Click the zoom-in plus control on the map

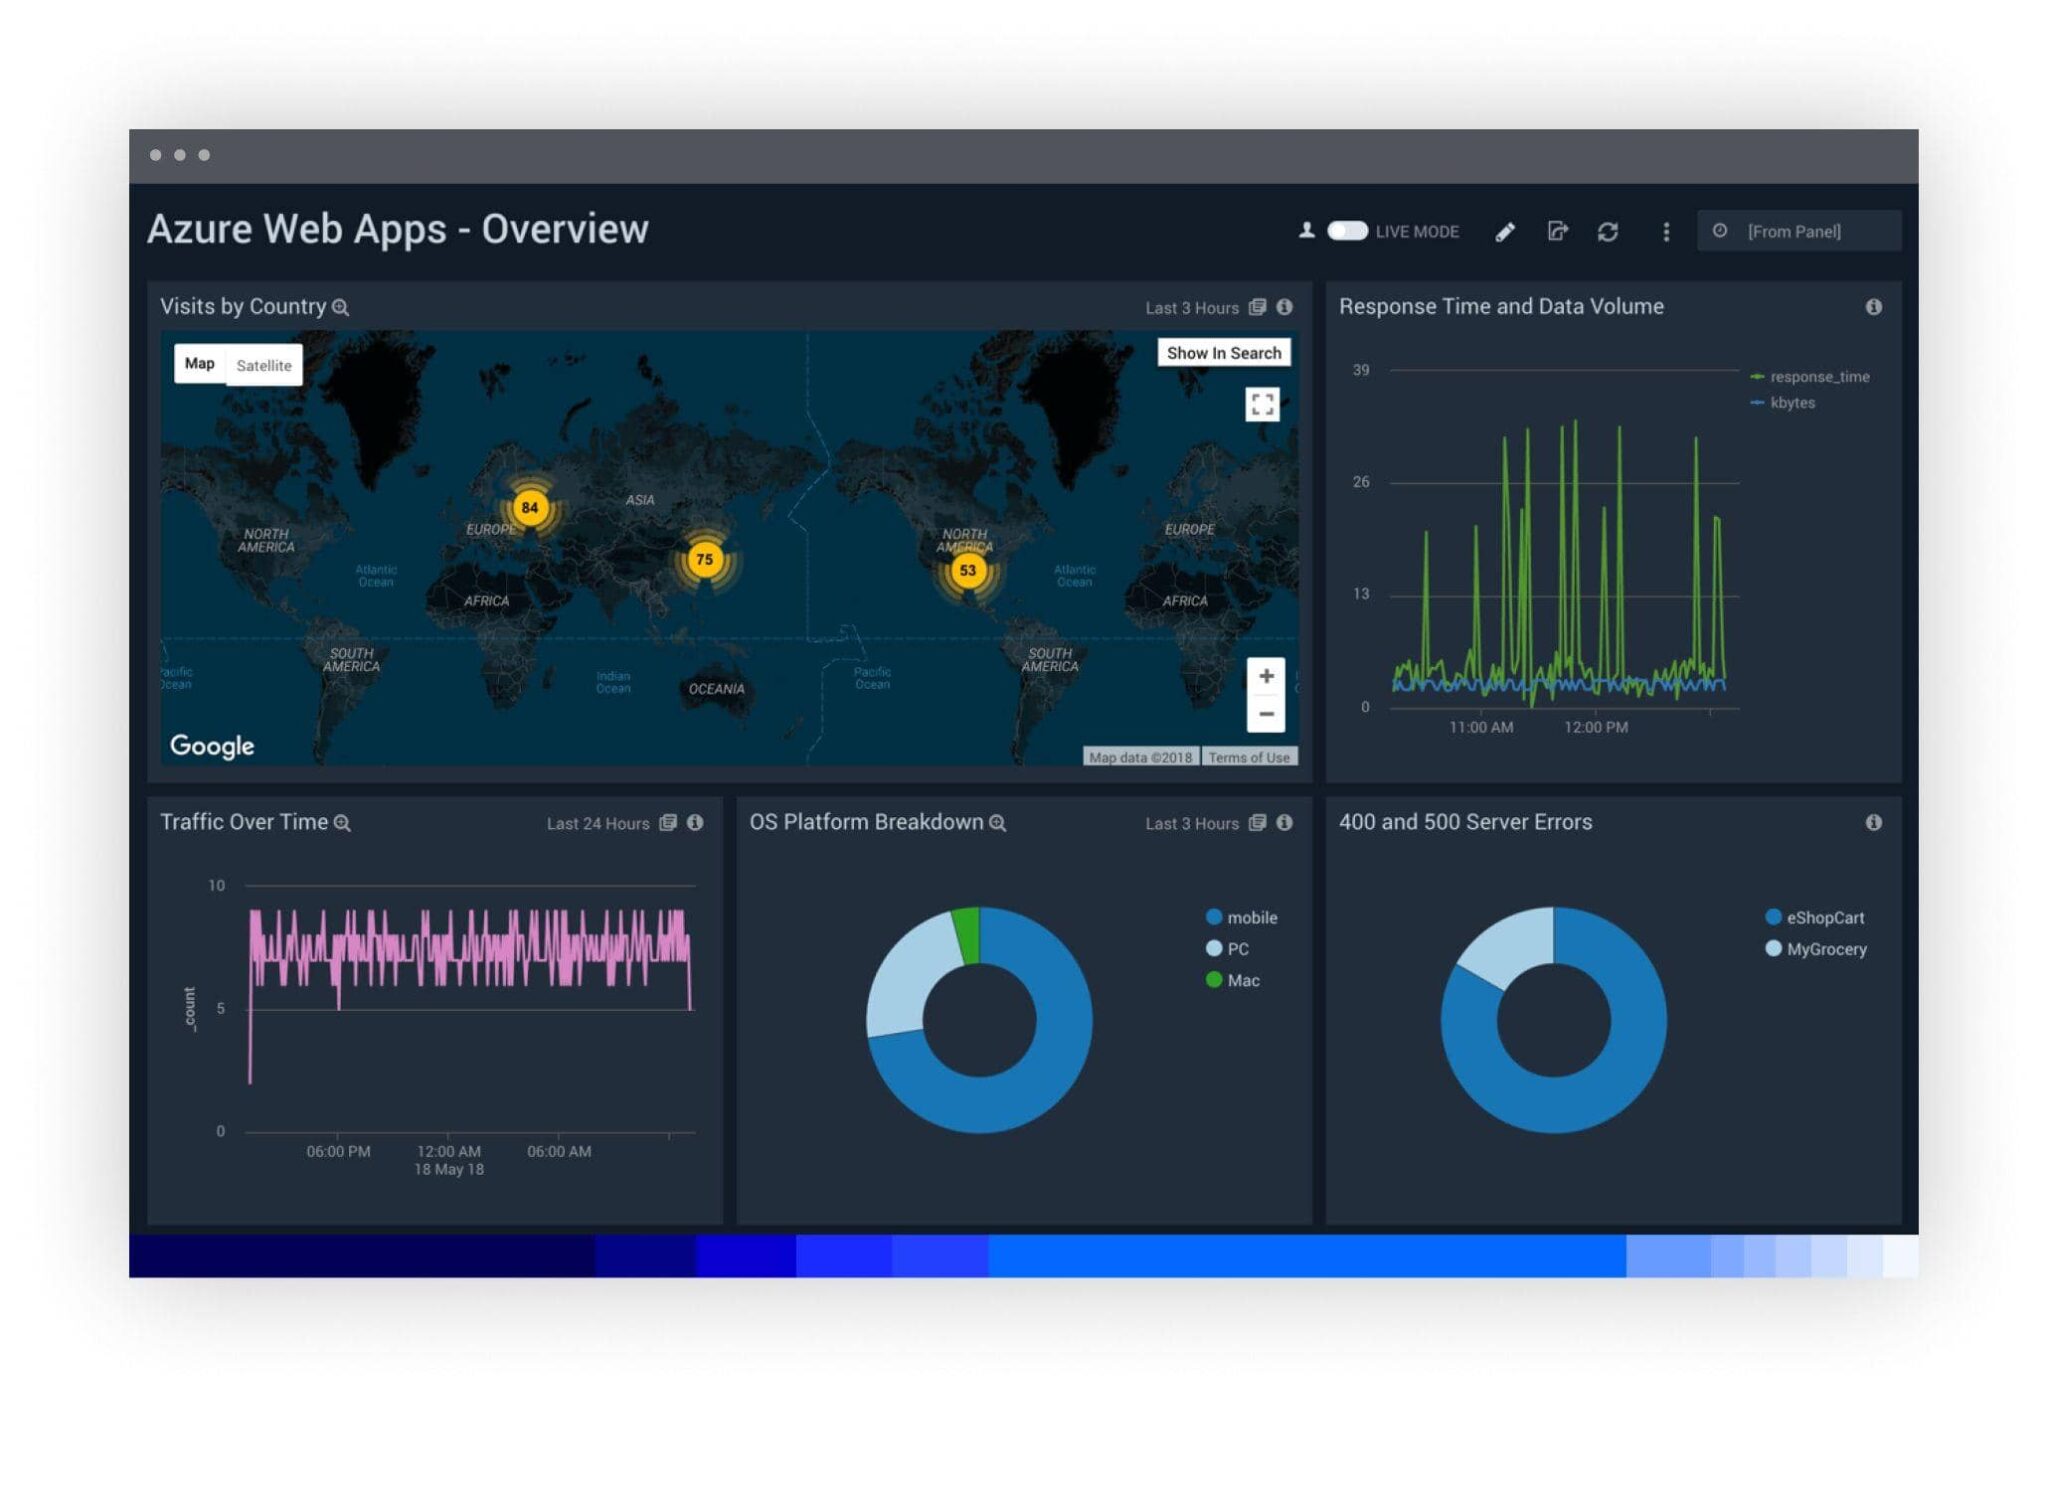(x=1265, y=675)
